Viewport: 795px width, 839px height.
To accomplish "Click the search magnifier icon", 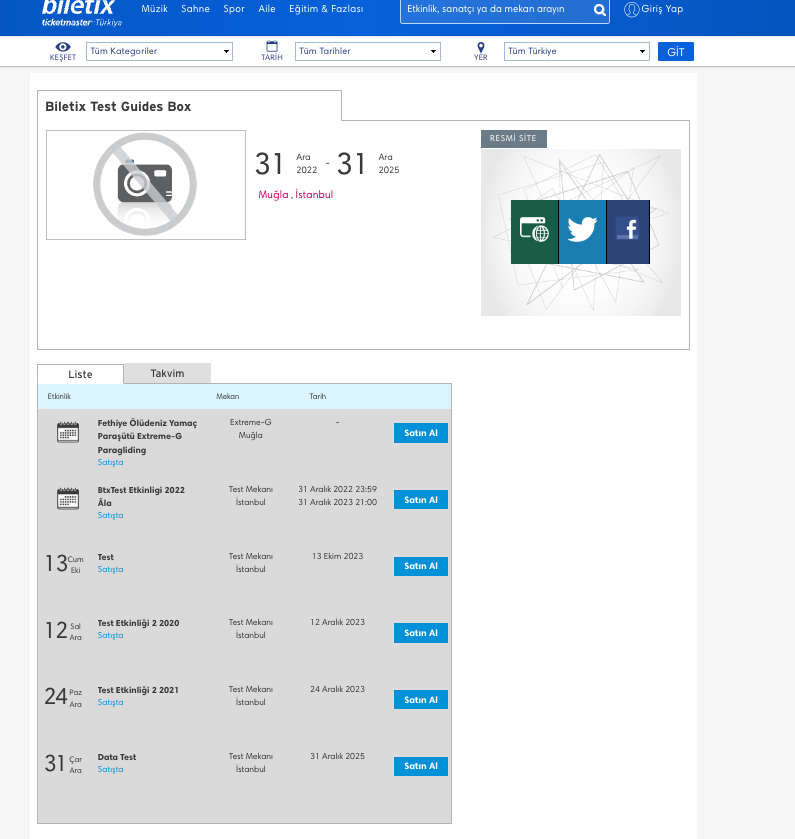I will coord(600,10).
